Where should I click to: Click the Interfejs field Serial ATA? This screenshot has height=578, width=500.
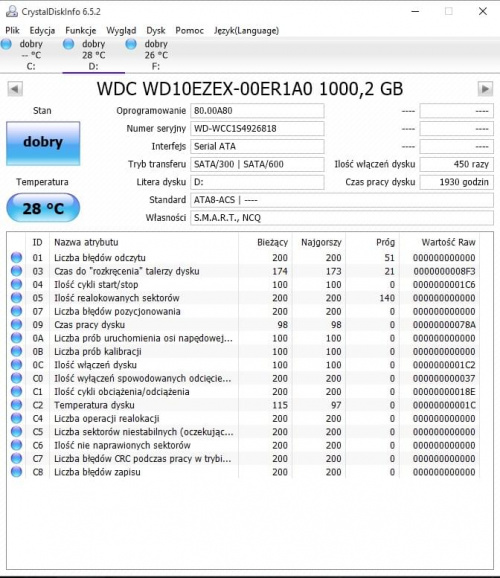click(x=257, y=146)
